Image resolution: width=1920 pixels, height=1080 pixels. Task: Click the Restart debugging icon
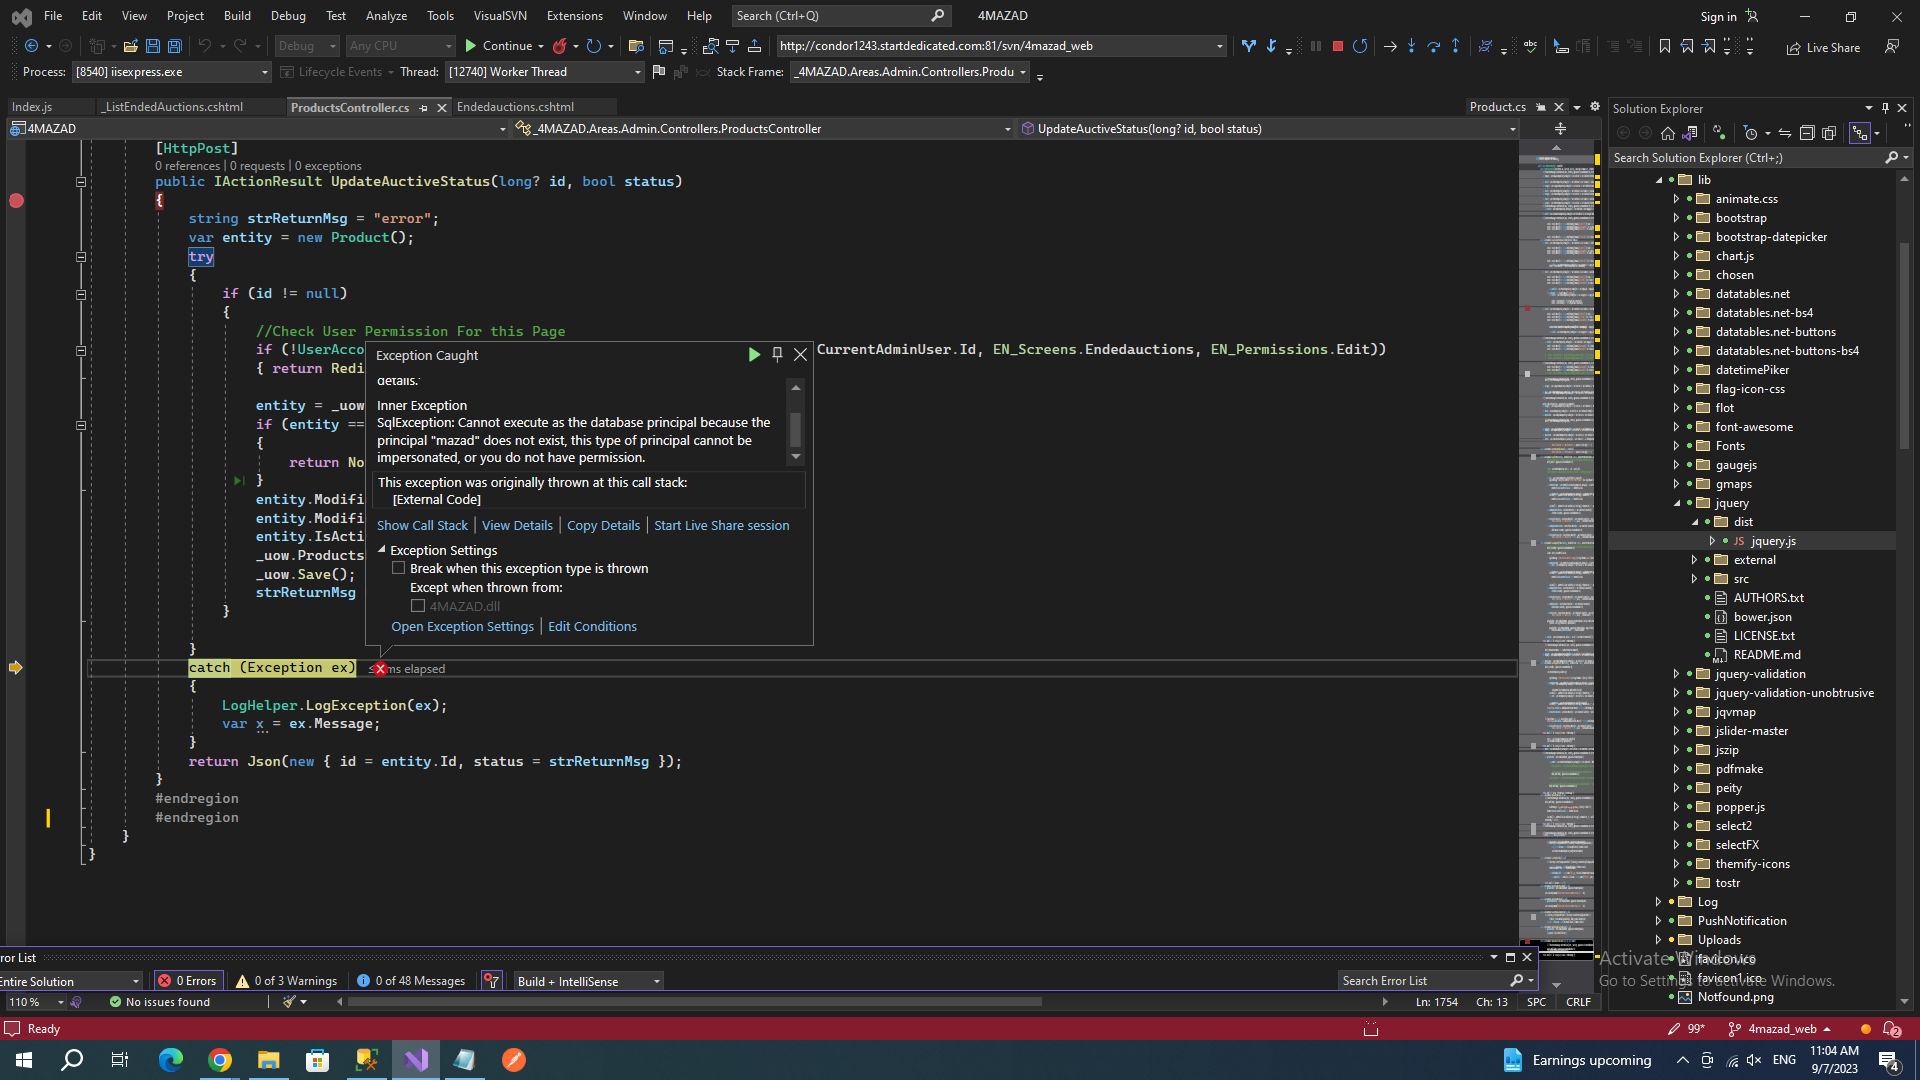1360,46
